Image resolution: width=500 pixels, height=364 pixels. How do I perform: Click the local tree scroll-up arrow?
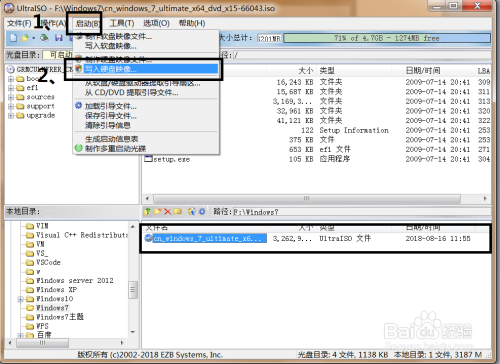click(x=133, y=227)
